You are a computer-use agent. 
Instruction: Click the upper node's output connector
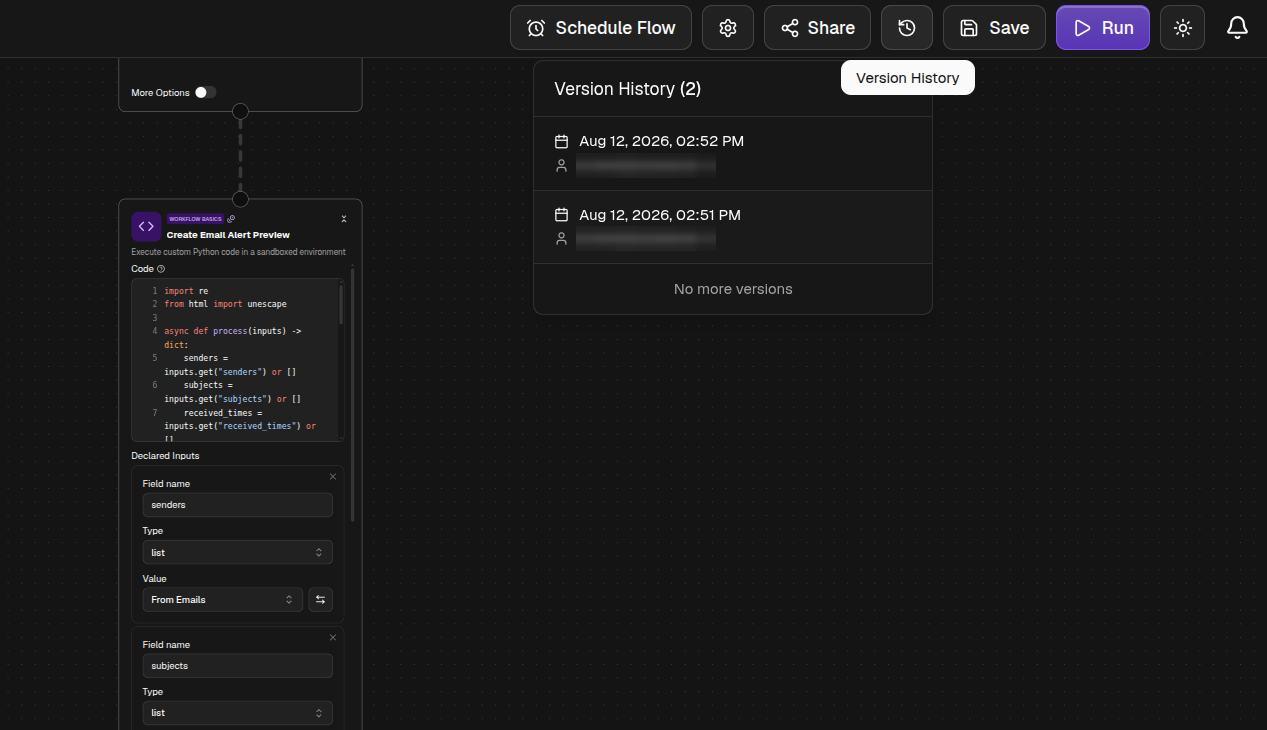[x=240, y=111]
